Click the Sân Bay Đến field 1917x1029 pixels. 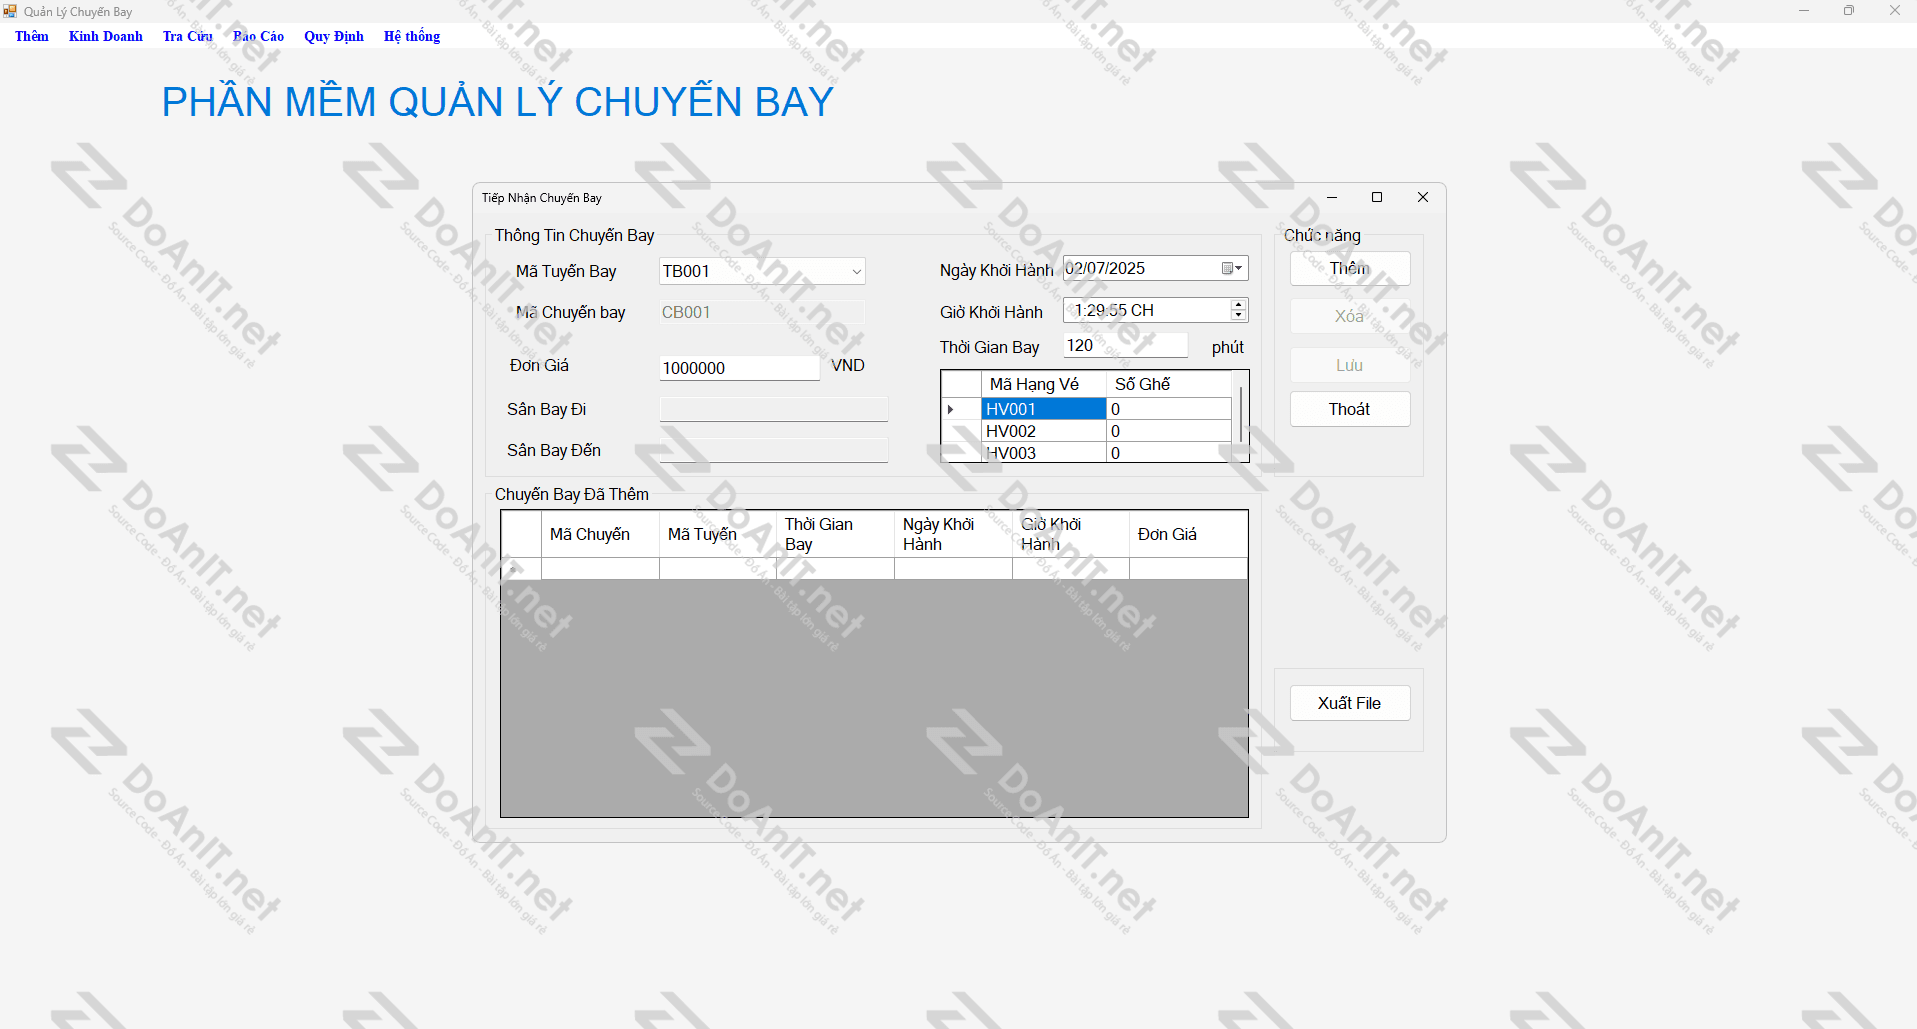[x=773, y=450]
